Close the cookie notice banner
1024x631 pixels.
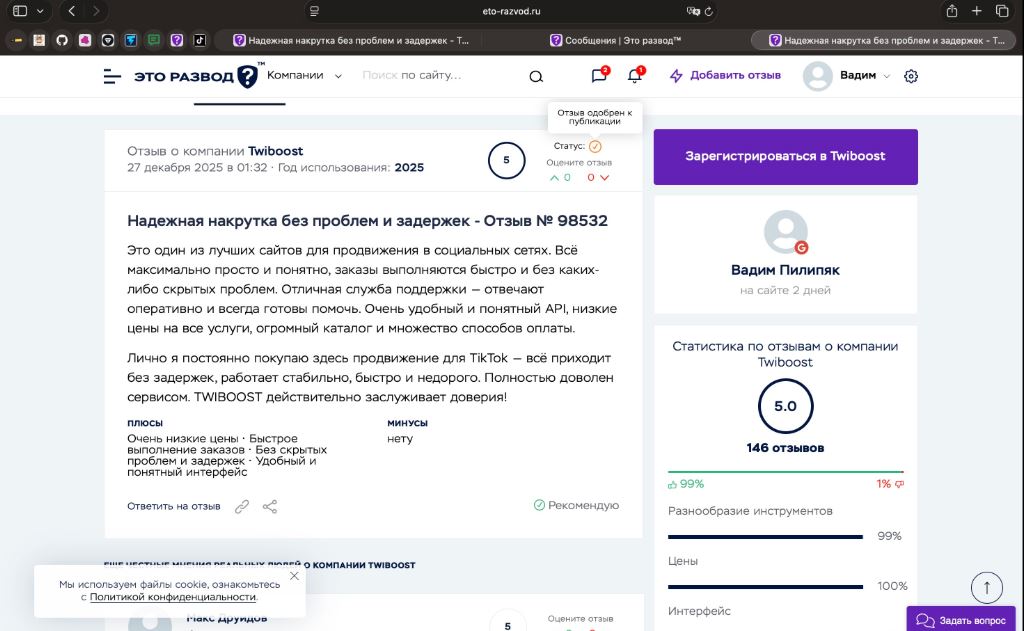pyautogui.click(x=294, y=576)
